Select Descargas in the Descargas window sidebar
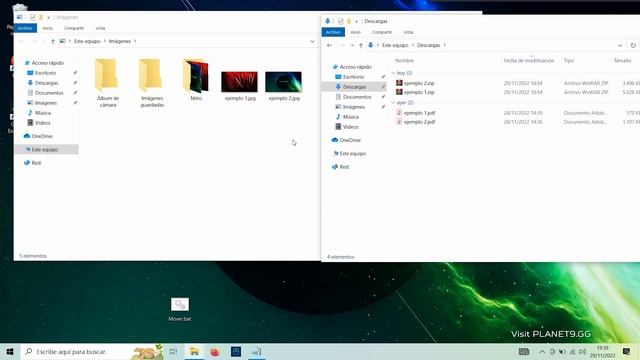The width and height of the screenshot is (640, 360). [x=354, y=87]
